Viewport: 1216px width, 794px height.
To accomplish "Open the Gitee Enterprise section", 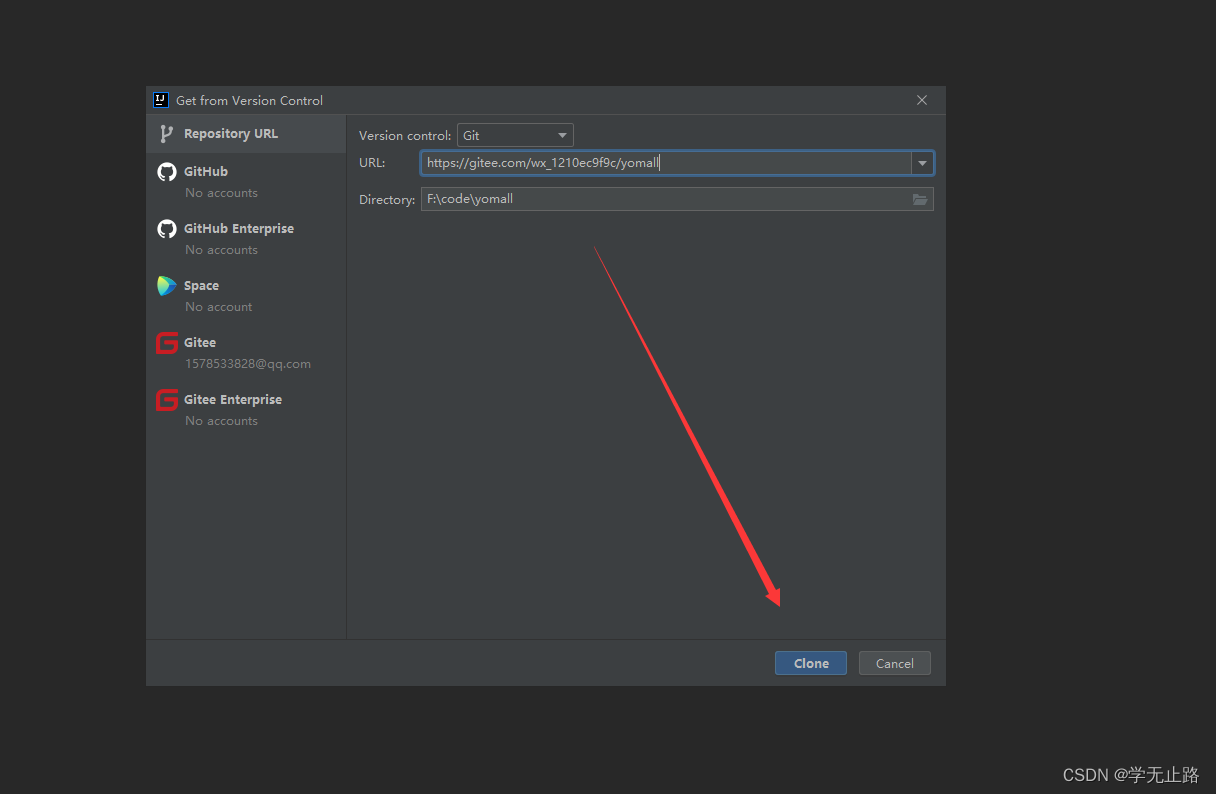I will (x=246, y=409).
